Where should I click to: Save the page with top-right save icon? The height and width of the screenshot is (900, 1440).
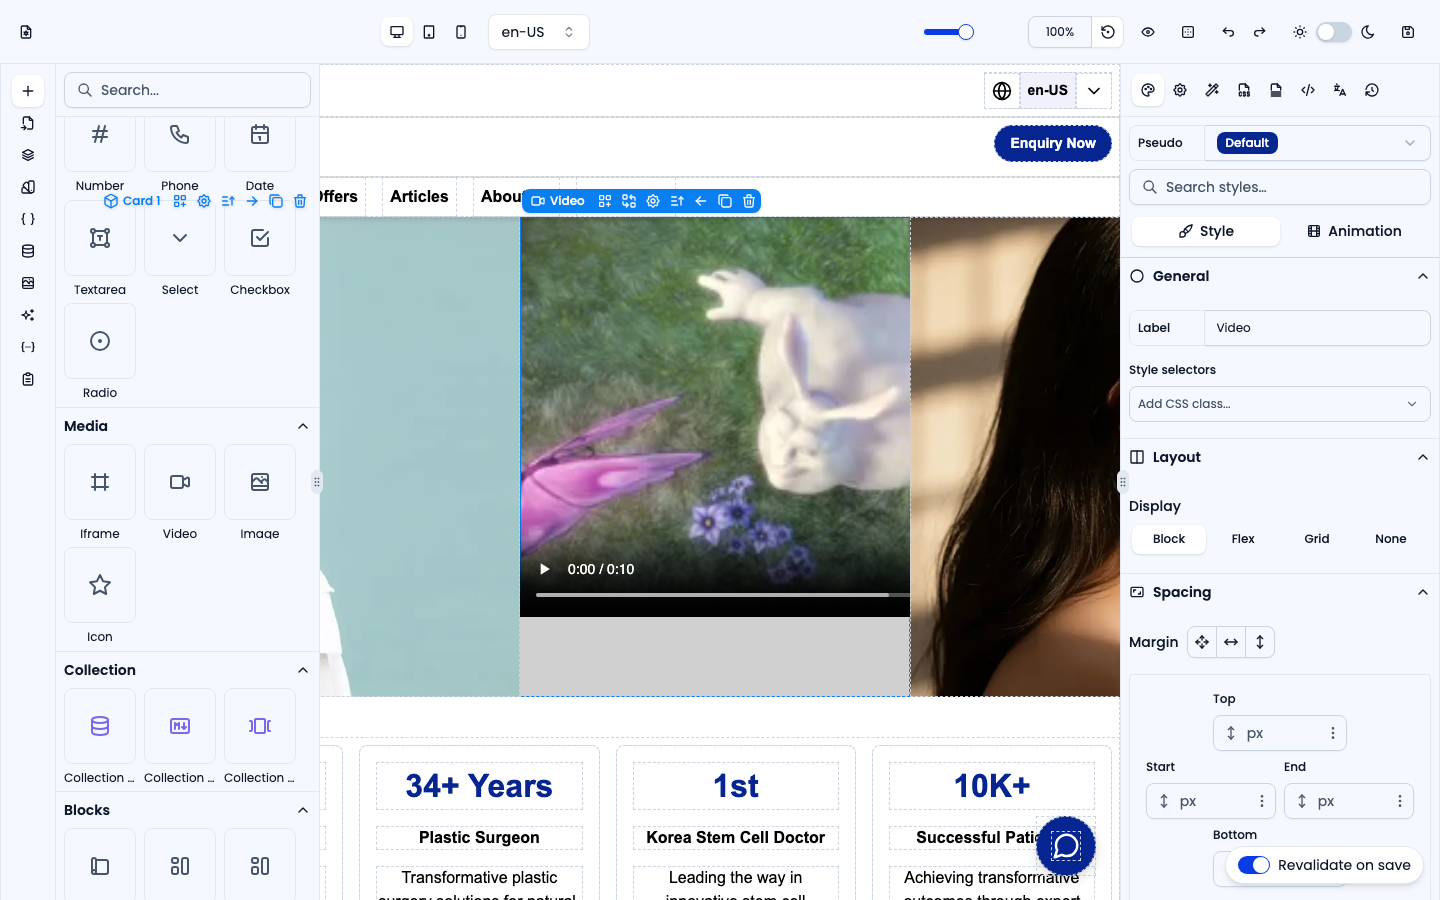pos(1408,32)
